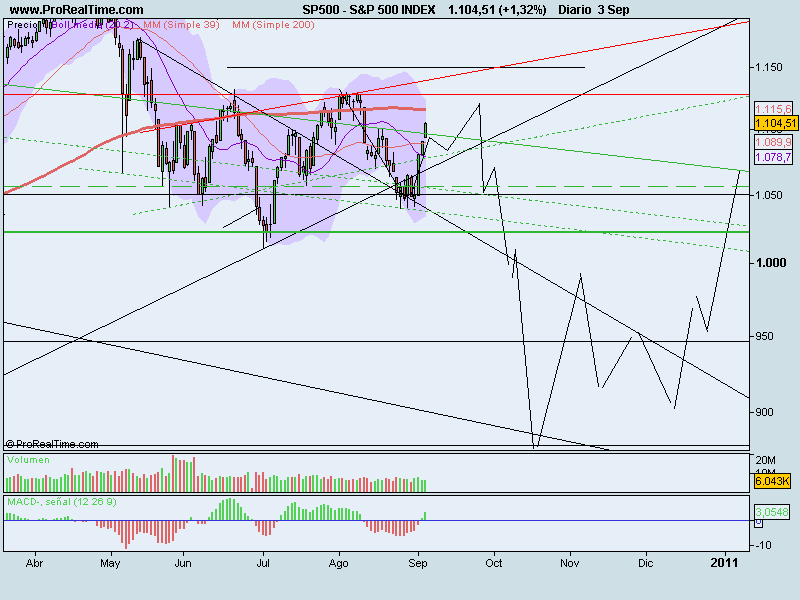Click the Ago month on time axis

pyautogui.click(x=338, y=563)
